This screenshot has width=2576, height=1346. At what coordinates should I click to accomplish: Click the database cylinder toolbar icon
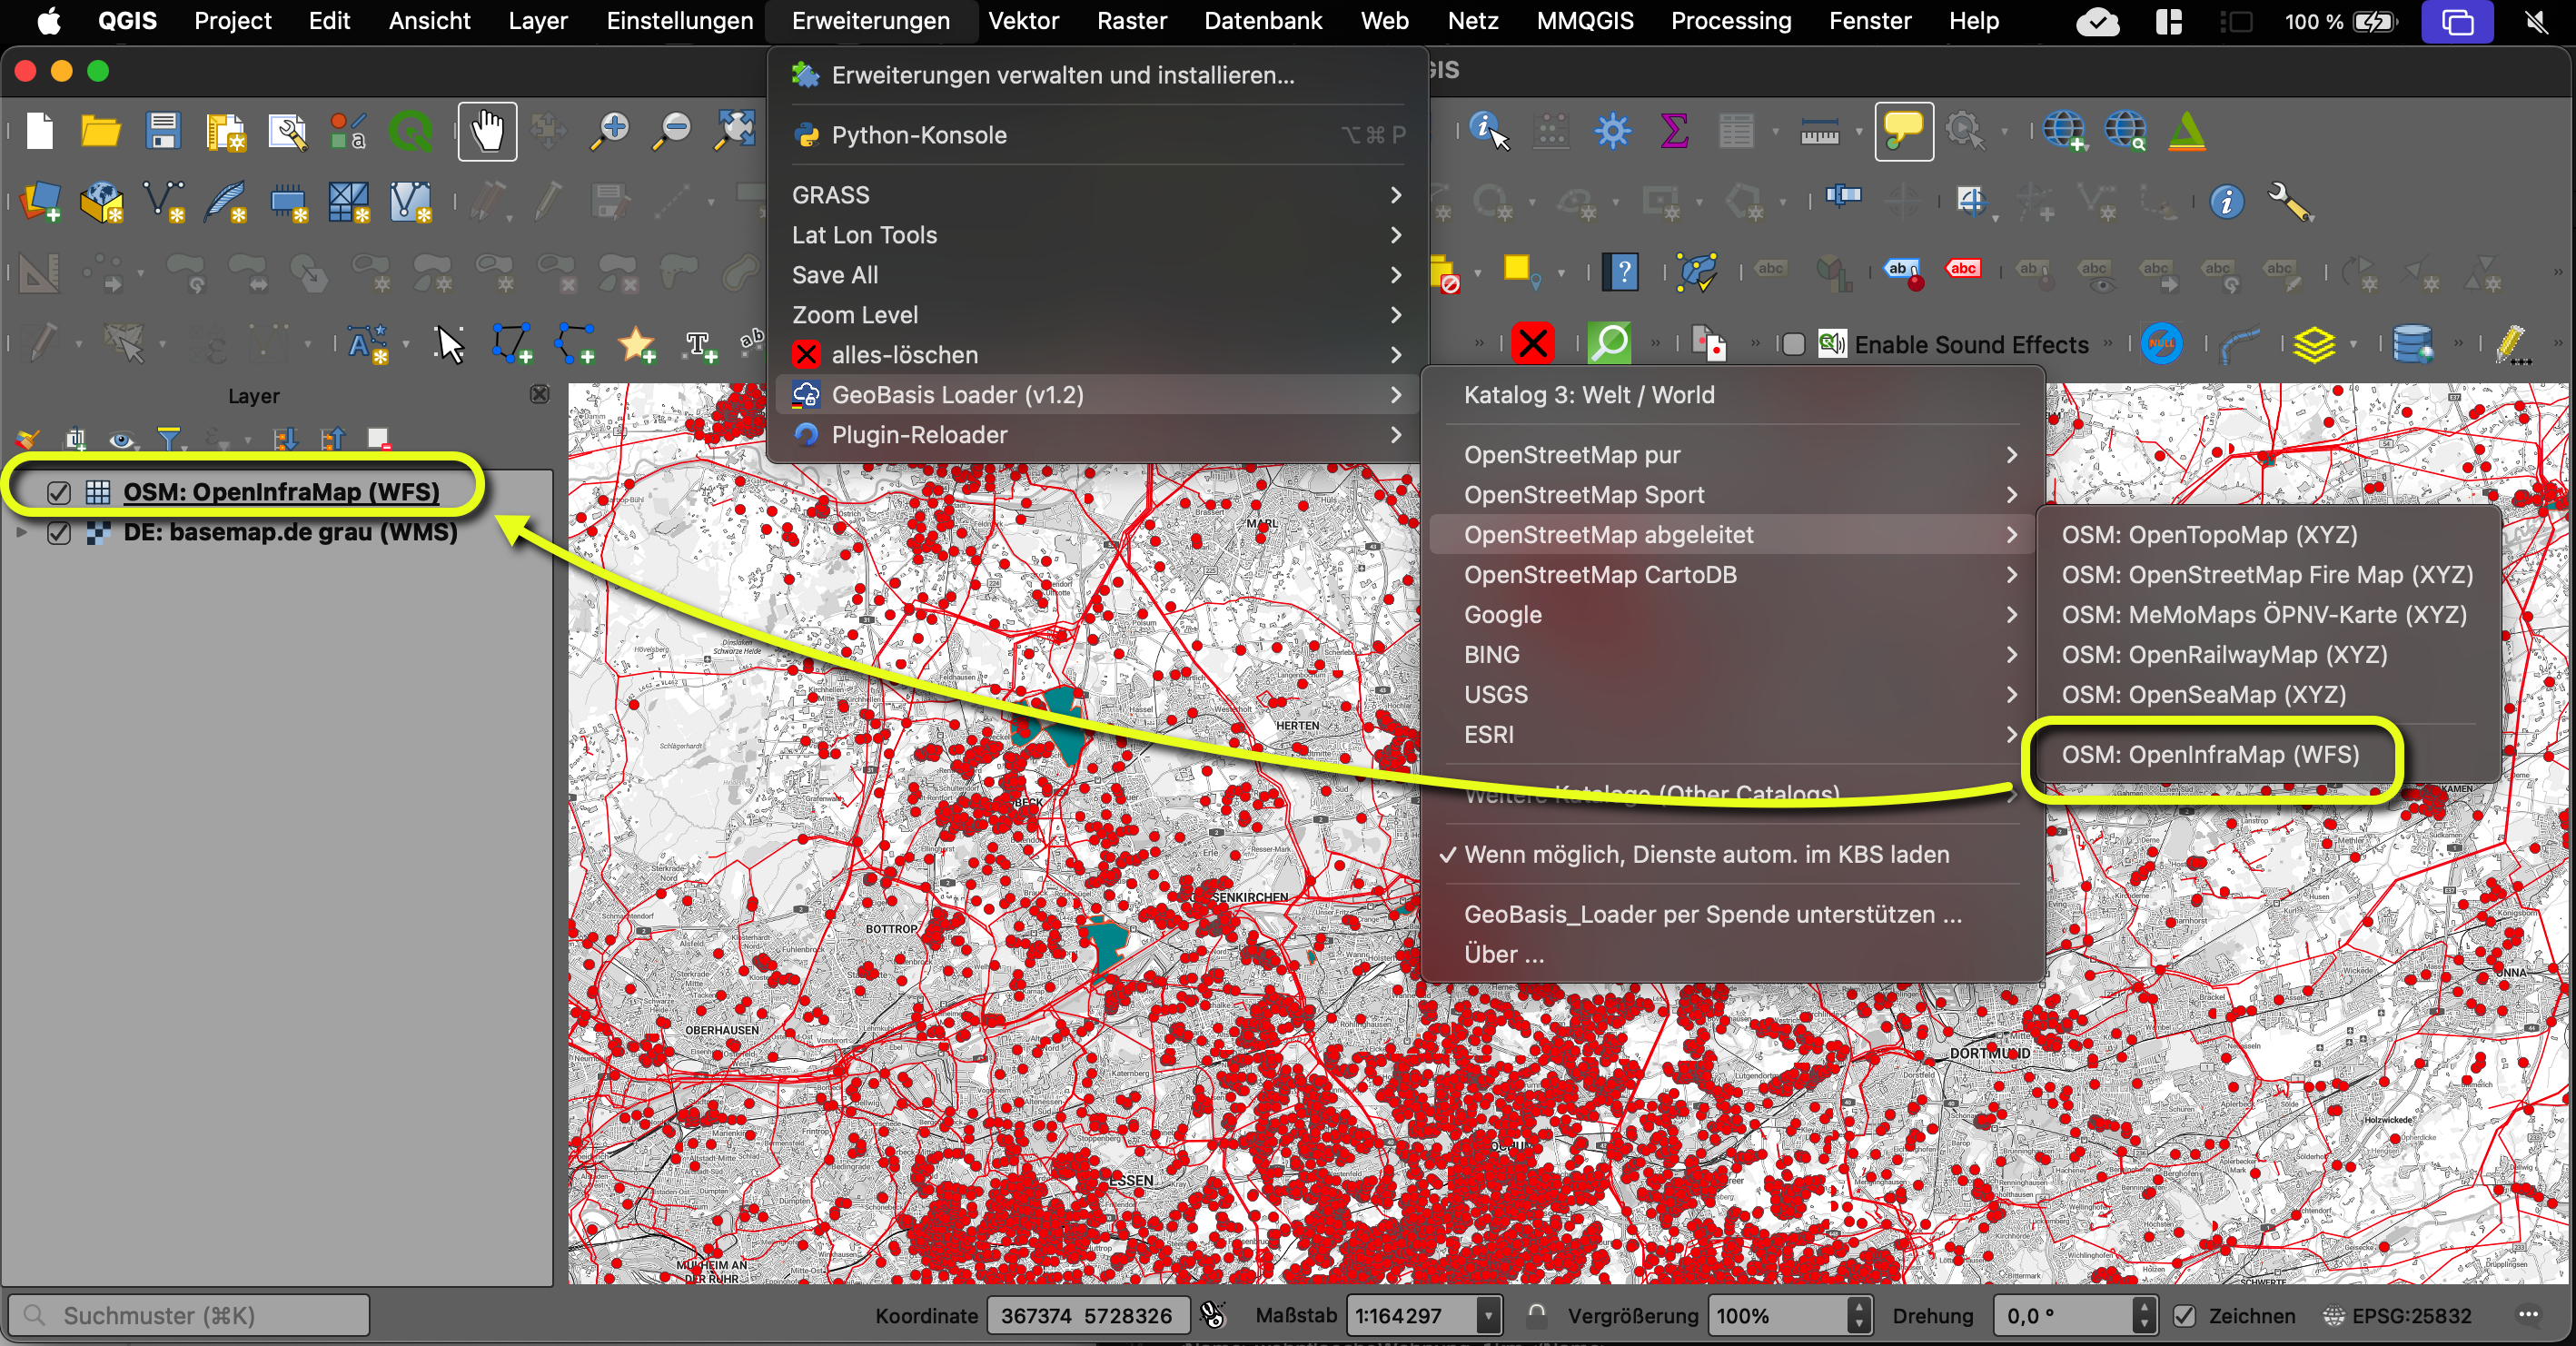point(2412,345)
